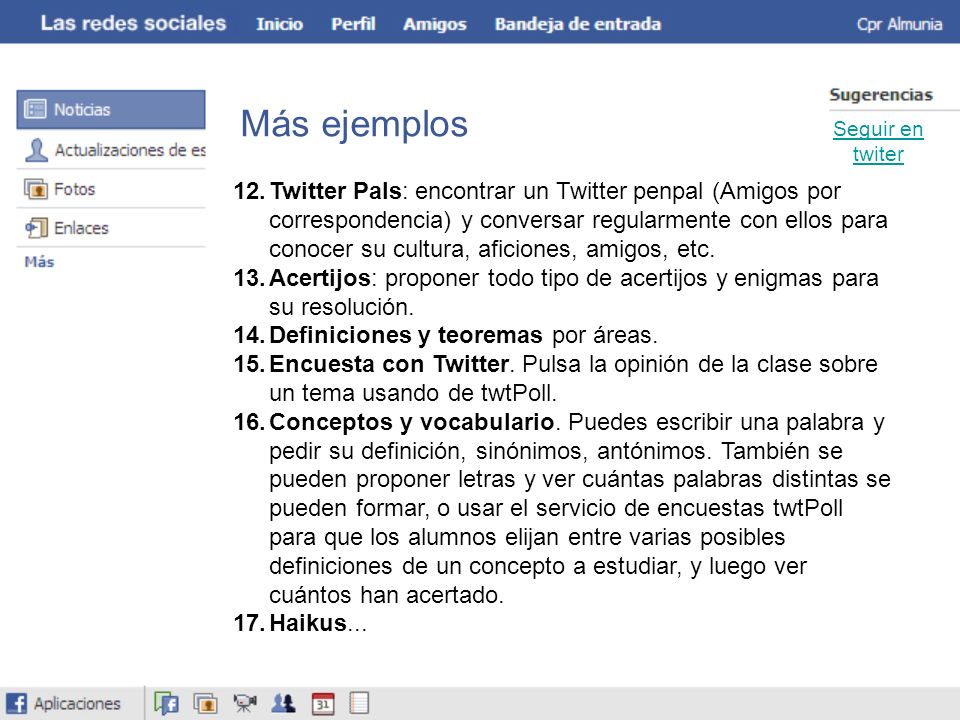960x720 pixels.
Task: Click the Fotos photo icon
Action: pyautogui.click(x=36, y=189)
